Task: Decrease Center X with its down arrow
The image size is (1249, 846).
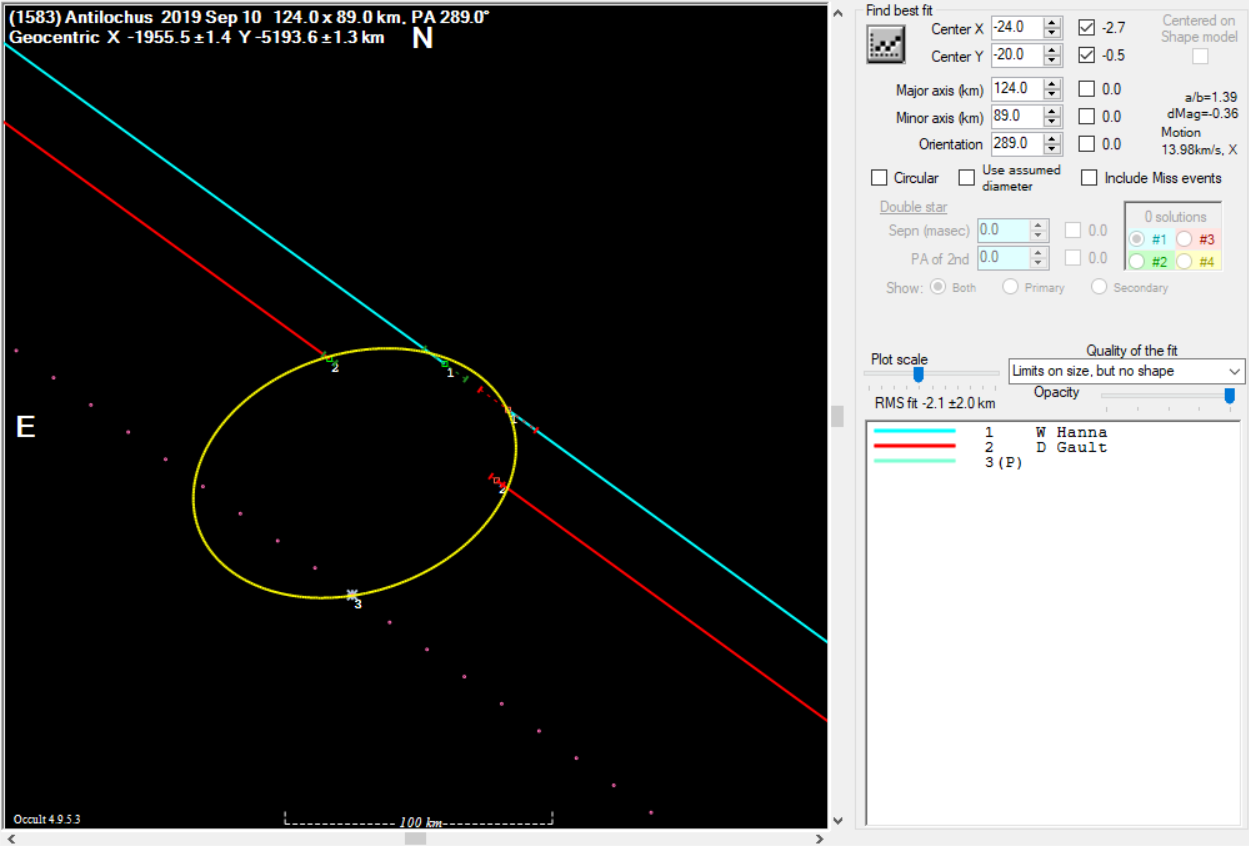Action: pos(1052,33)
